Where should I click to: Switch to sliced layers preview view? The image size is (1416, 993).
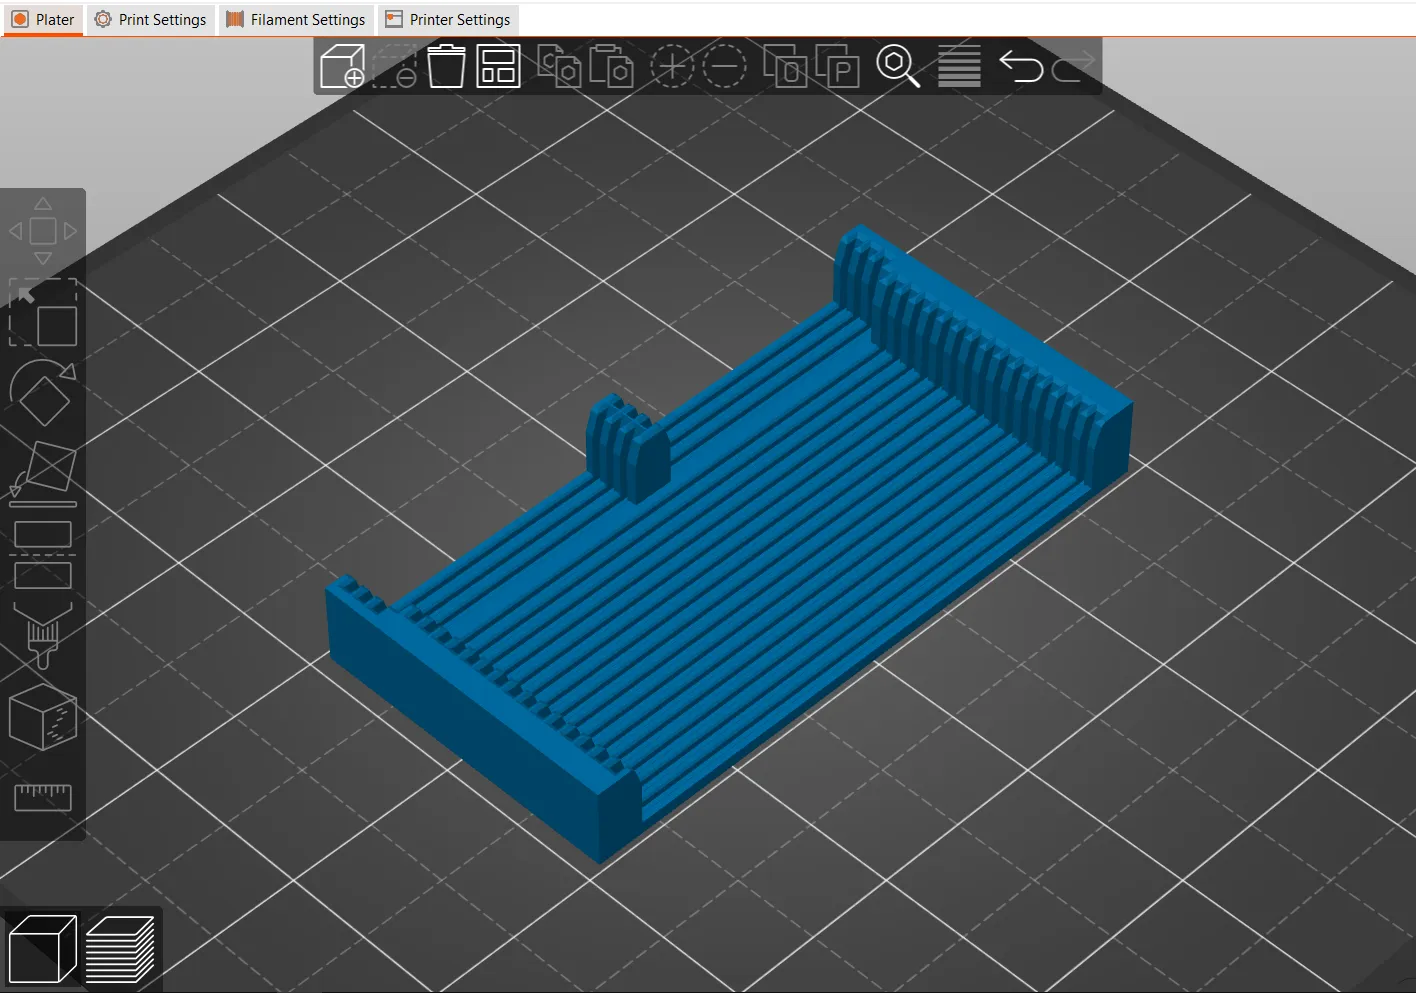coord(120,949)
